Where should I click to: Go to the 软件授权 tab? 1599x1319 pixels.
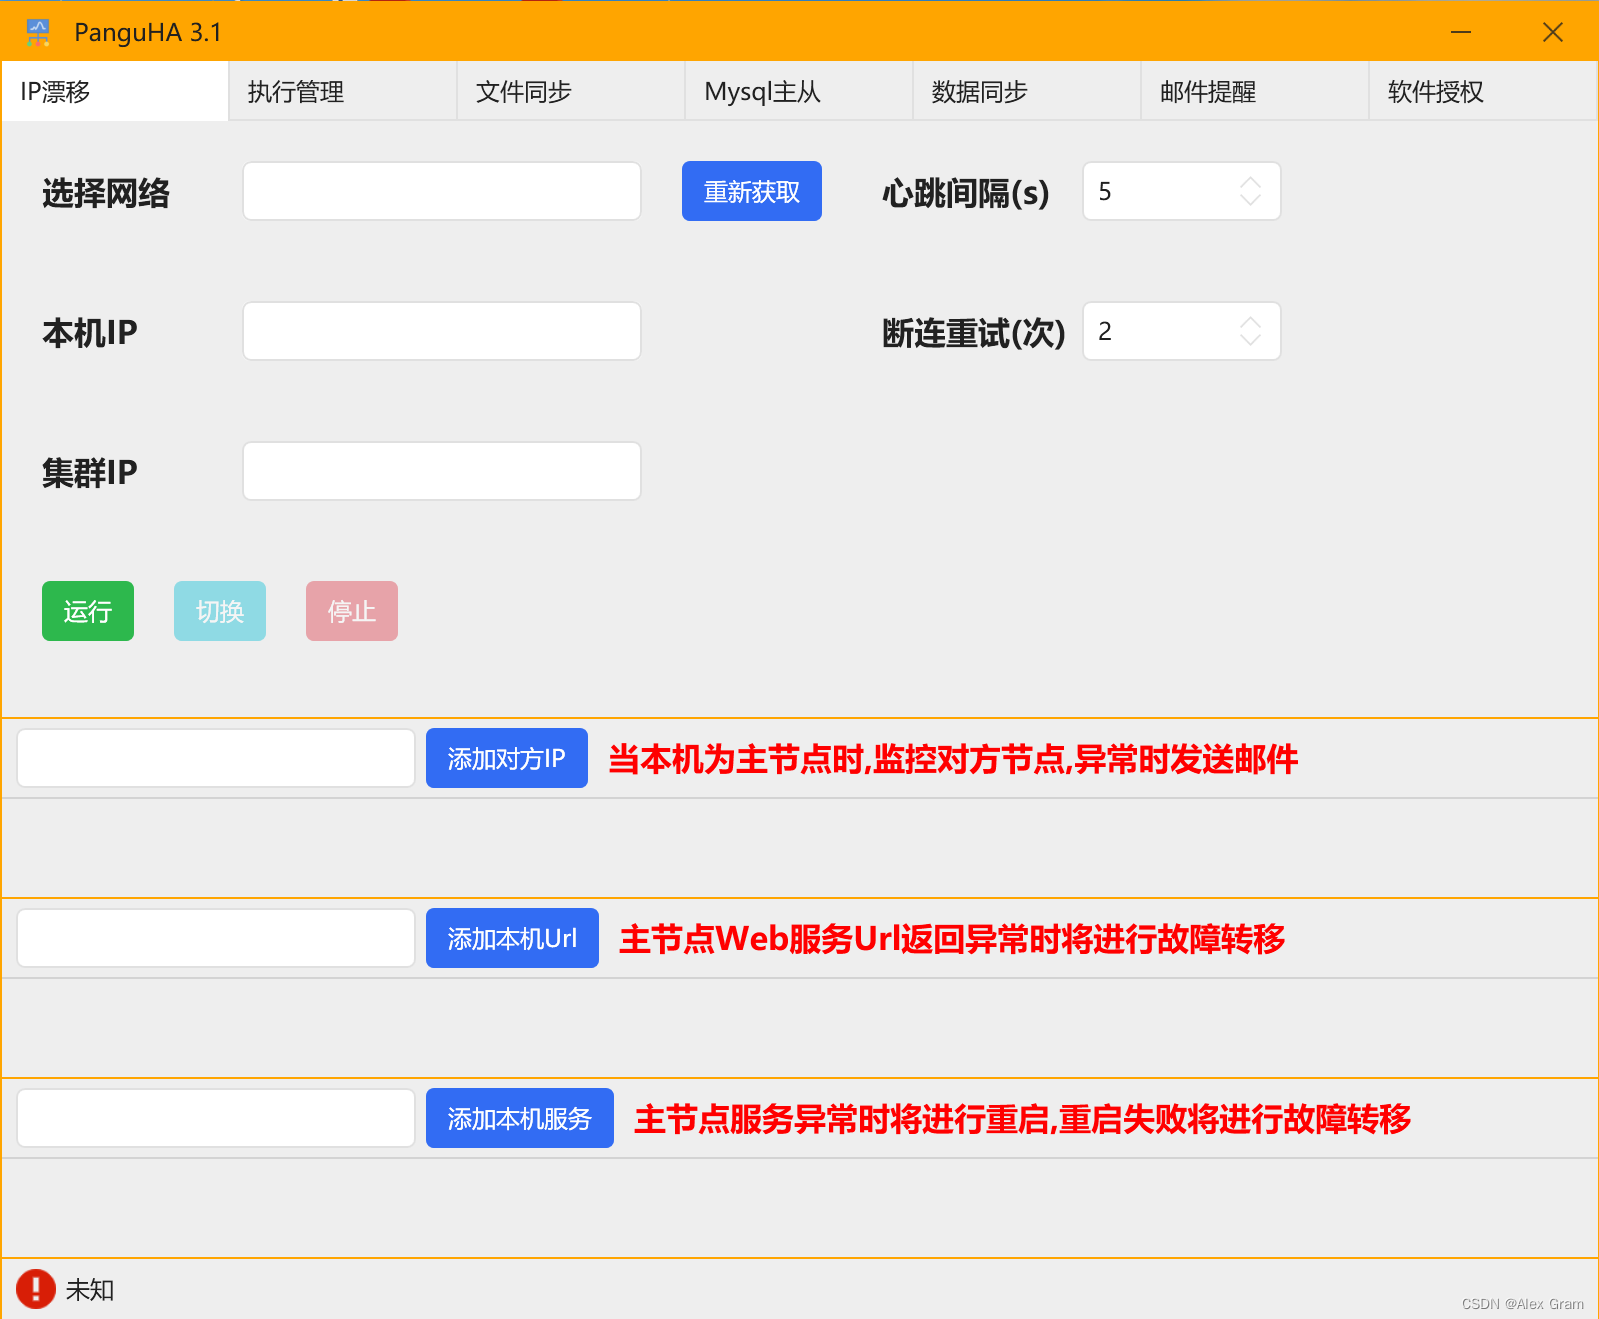[1483, 92]
